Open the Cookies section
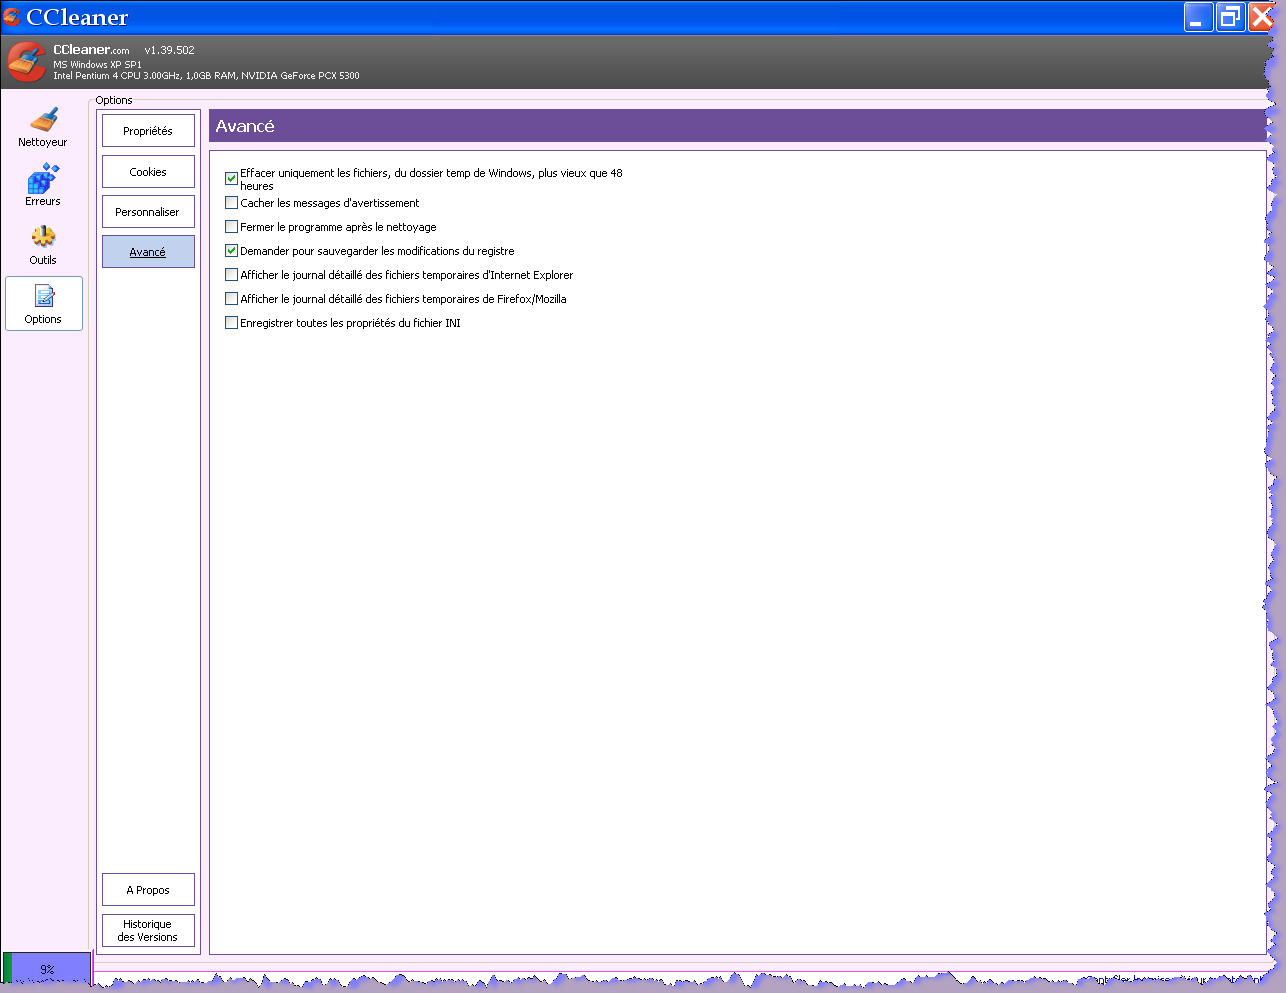 click(x=148, y=172)
